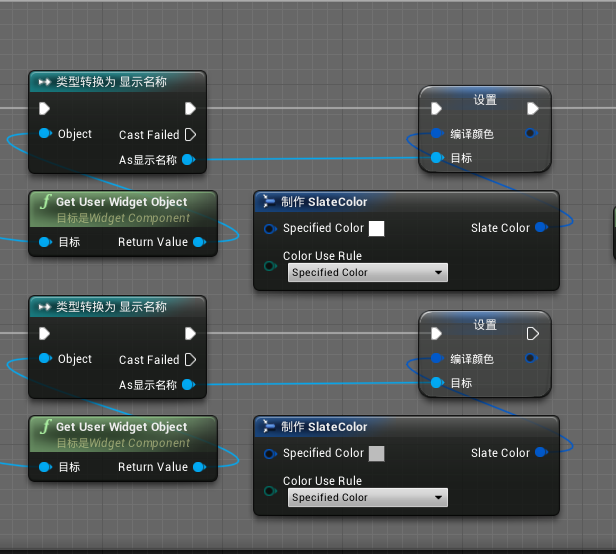This screenshot has width=616, height=554.
Task: Click exec input pin of upper cast node
Action: pos(44,108)
